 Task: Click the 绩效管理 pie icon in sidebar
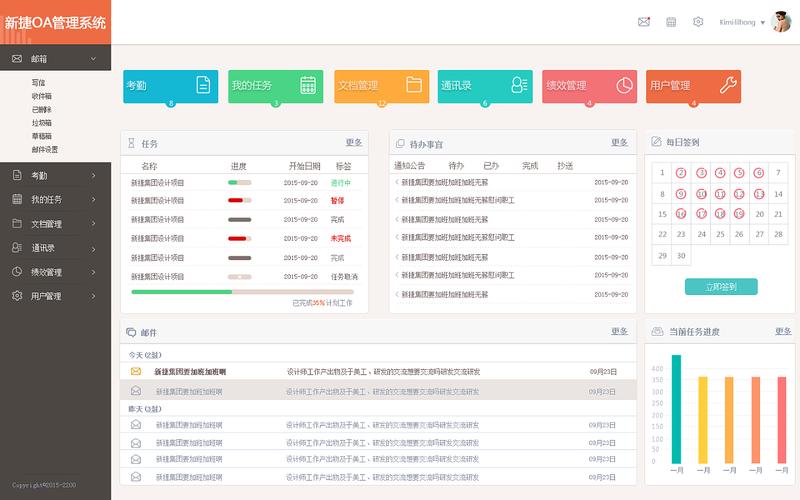pyautogui.click(x=17, y=271)
